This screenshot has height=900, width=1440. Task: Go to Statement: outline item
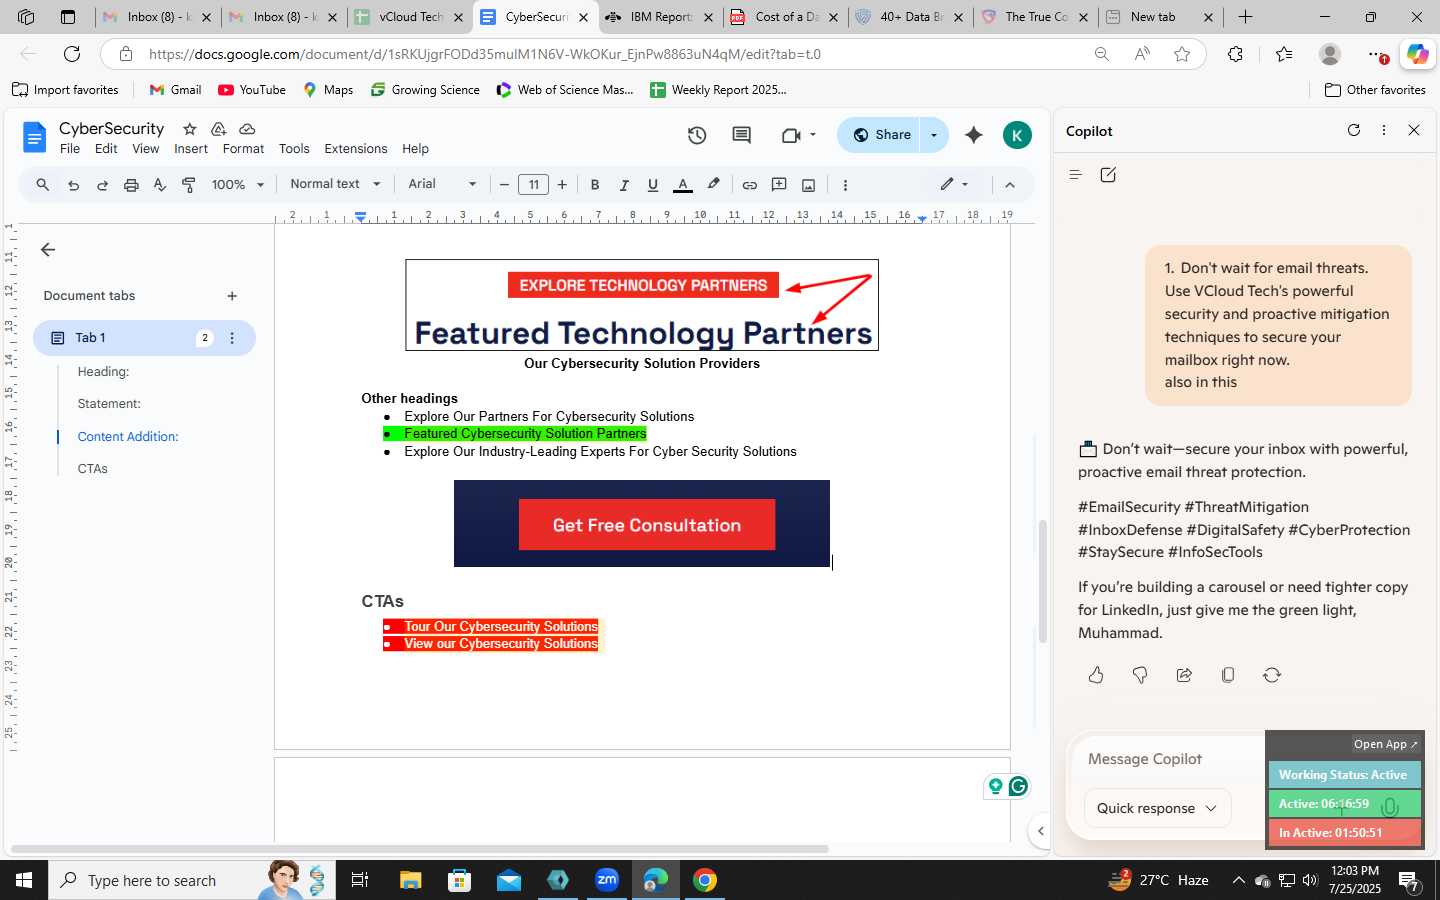click(109, 404)
